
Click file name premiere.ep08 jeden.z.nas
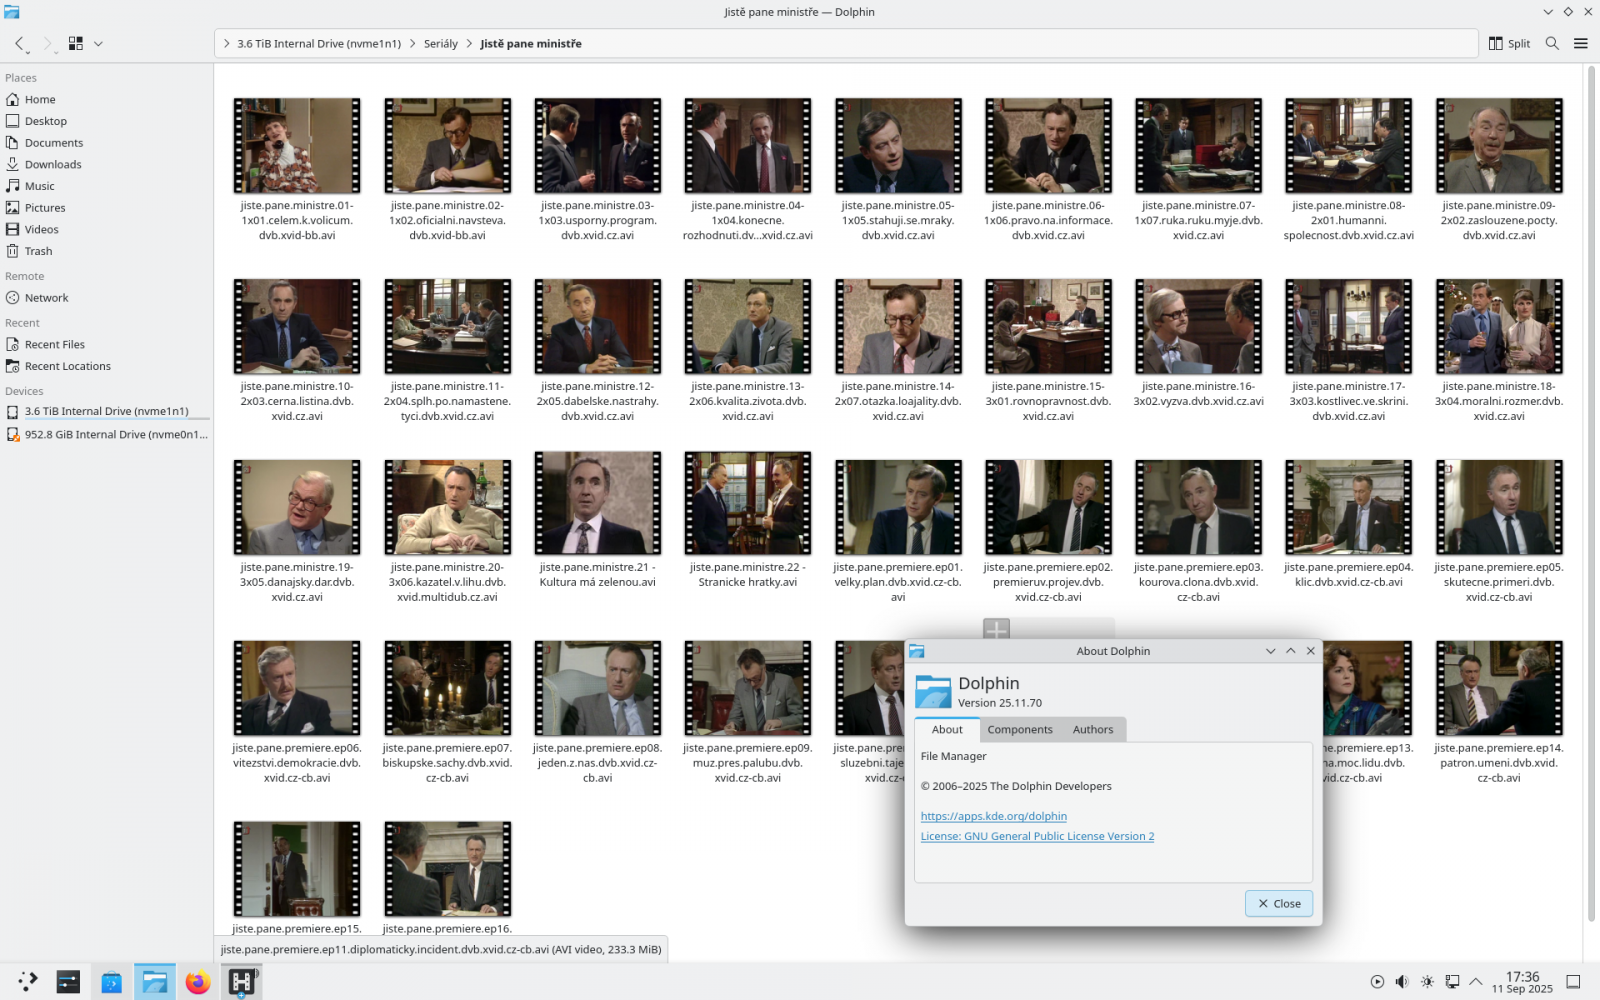(x=598, y=763)
